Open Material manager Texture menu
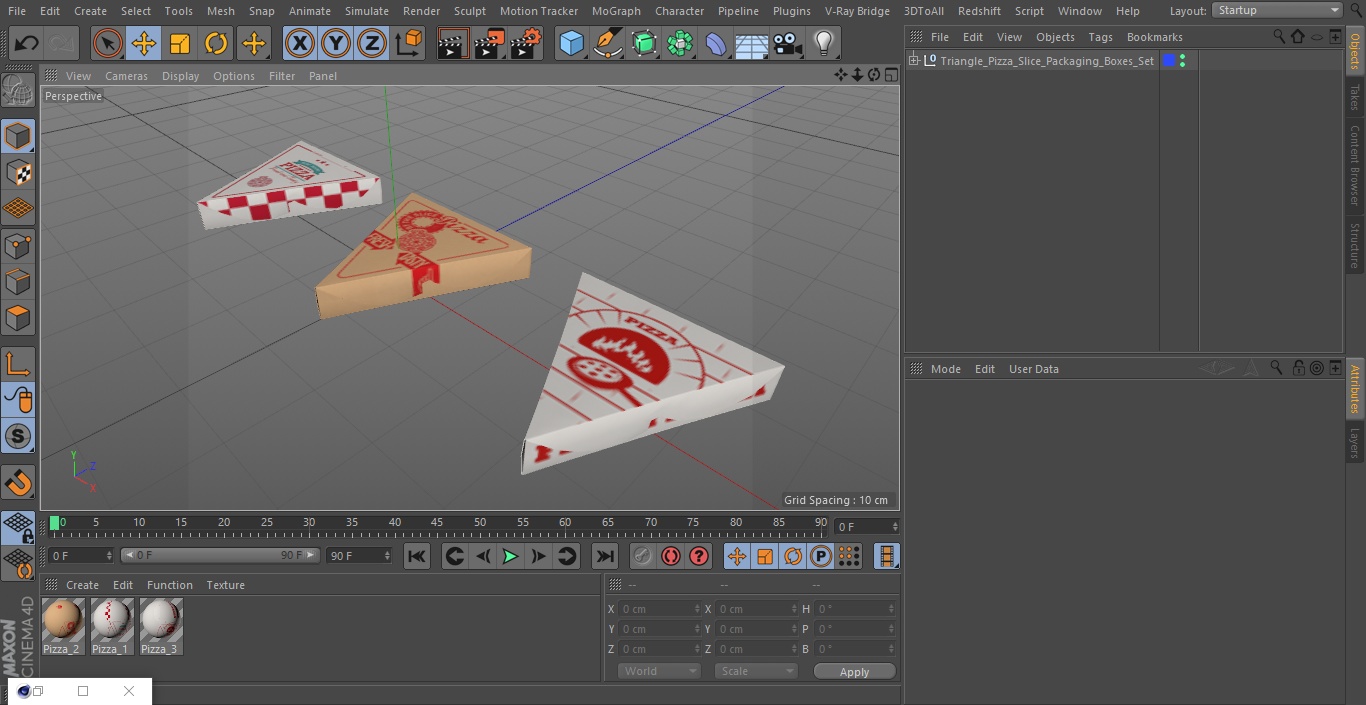The image size is (1366, 705). tap(225, 585)
